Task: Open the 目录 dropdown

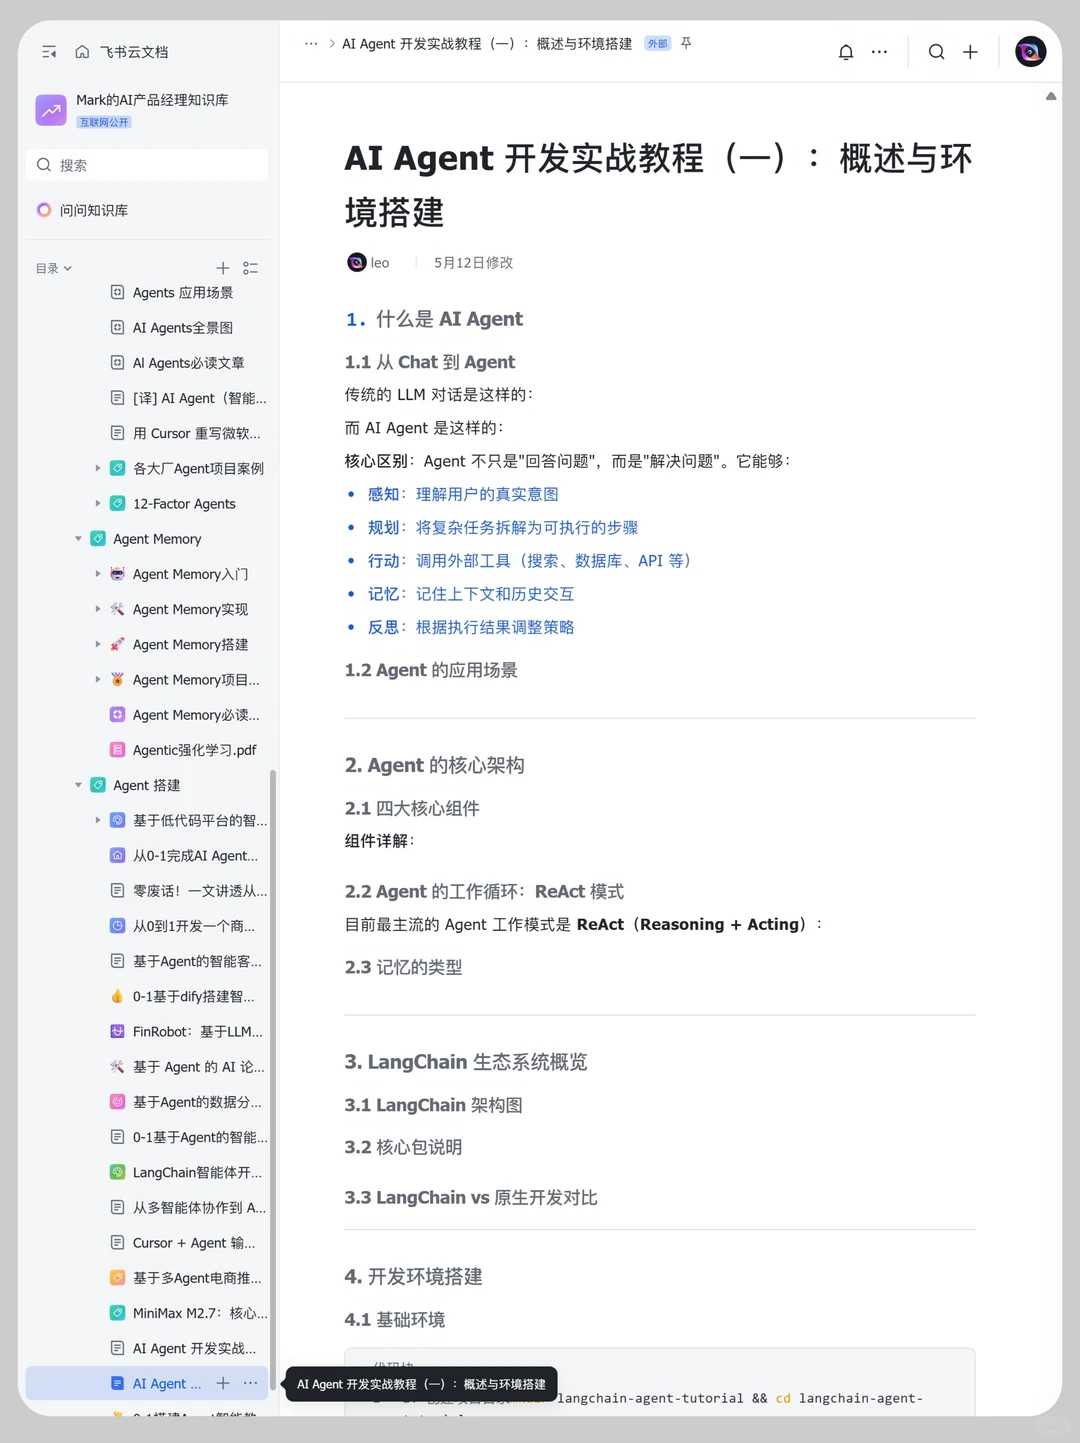Action: tap(54, 268)
